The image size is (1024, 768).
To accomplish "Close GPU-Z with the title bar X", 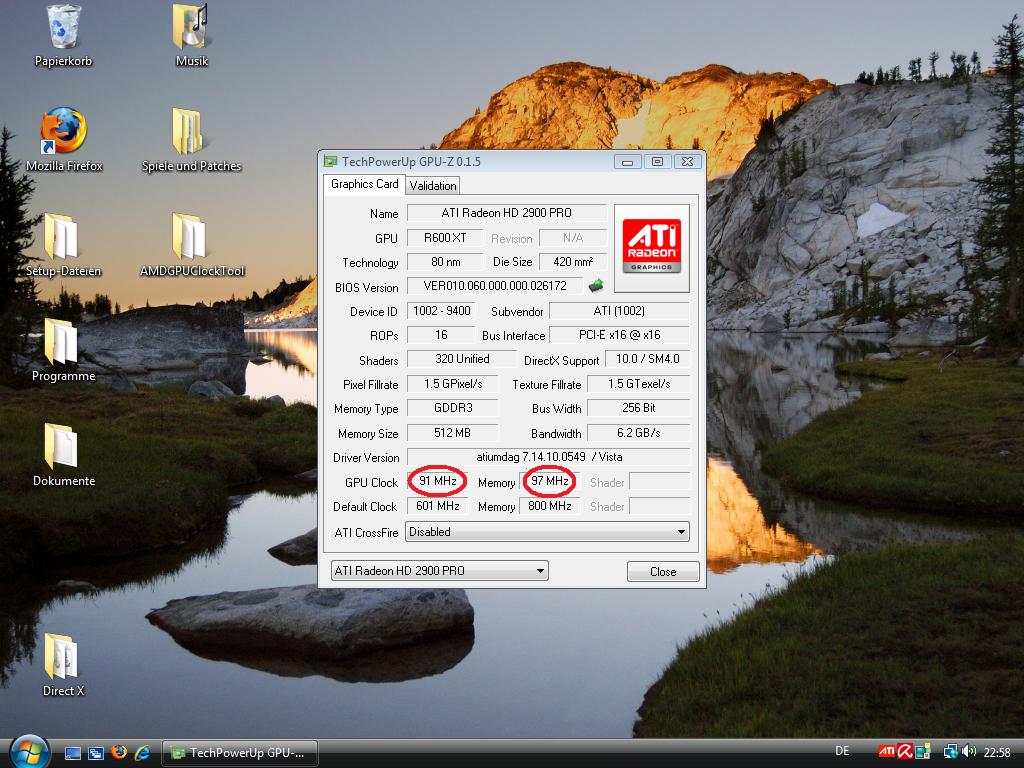I will pyautogui.click(x=688, y=161).
